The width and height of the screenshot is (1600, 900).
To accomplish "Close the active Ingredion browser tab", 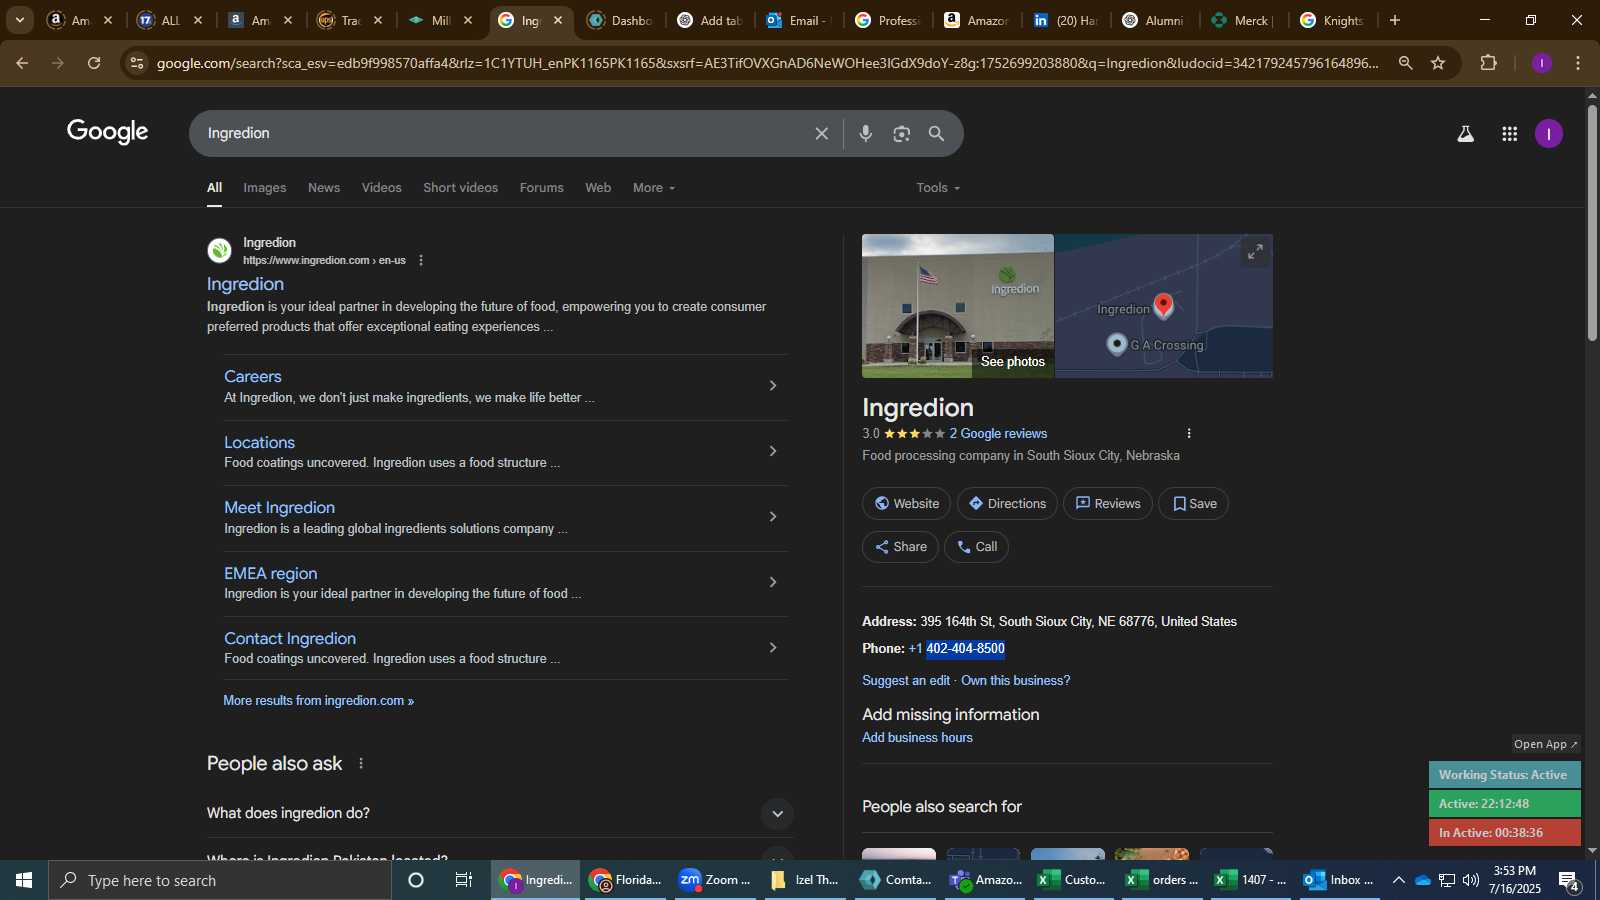I will click(x=558, y=20).
